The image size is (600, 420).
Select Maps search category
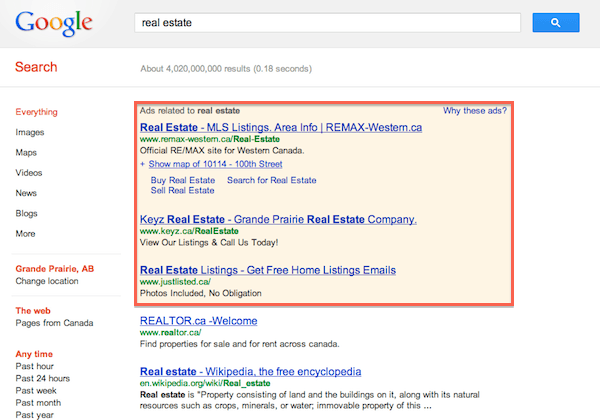(x=27, y=153)
